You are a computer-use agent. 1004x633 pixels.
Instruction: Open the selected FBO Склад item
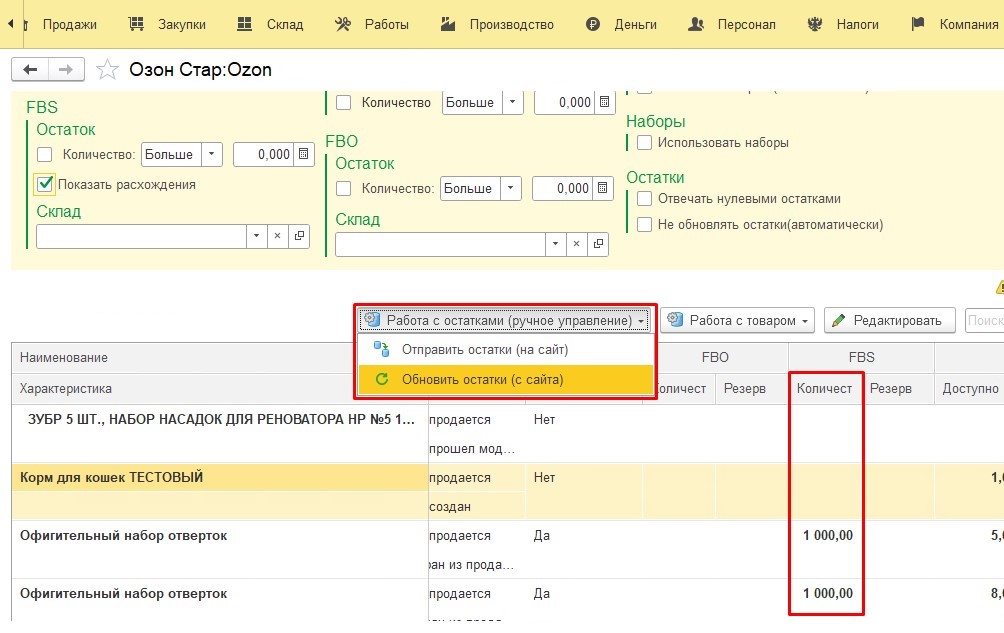coord(598,244)
